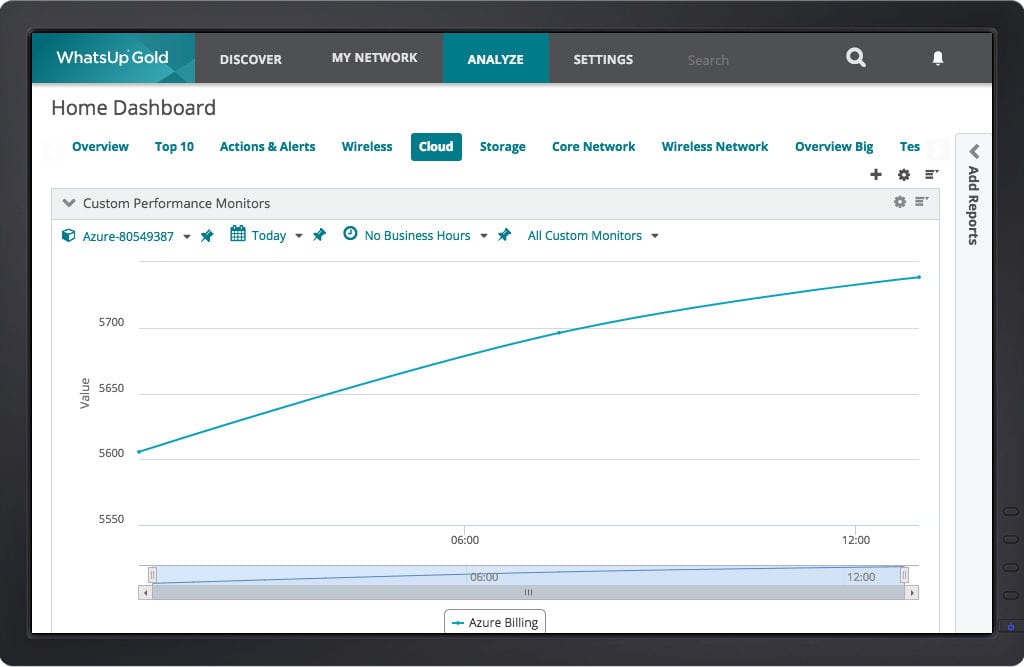Expand the All Custom Monitors dropdown

(x=655, y=237)
